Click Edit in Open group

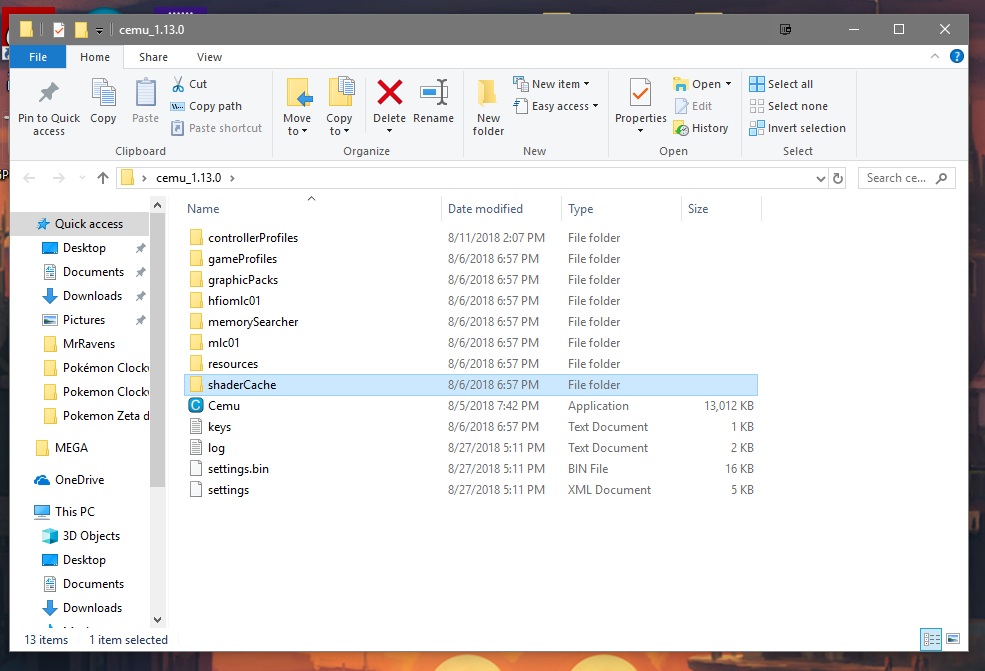click(694, 106)
